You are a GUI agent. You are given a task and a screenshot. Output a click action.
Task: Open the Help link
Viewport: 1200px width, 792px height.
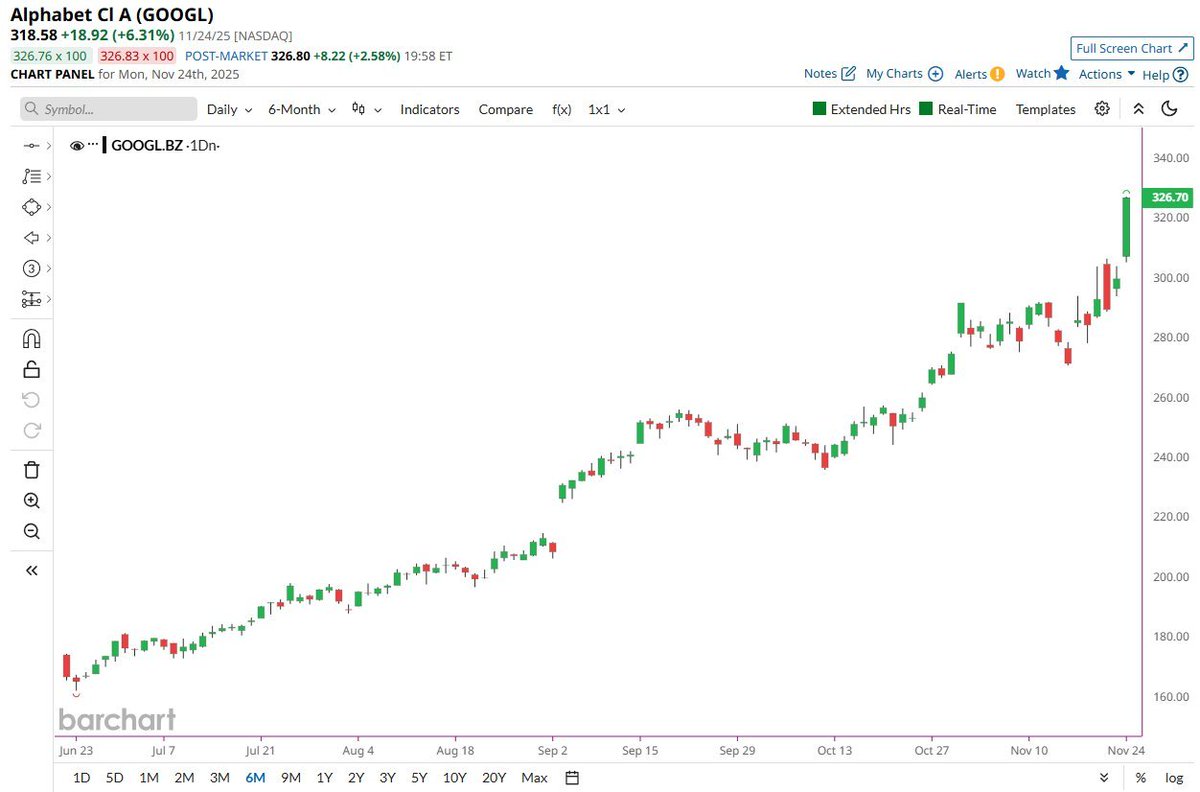[x=1164, y=73]
